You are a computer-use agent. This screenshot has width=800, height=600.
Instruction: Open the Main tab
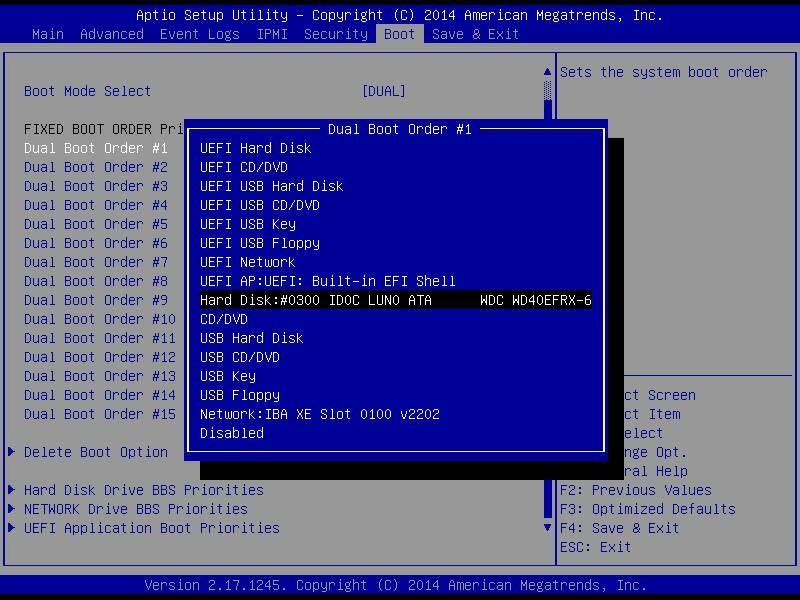pos(48,34)
